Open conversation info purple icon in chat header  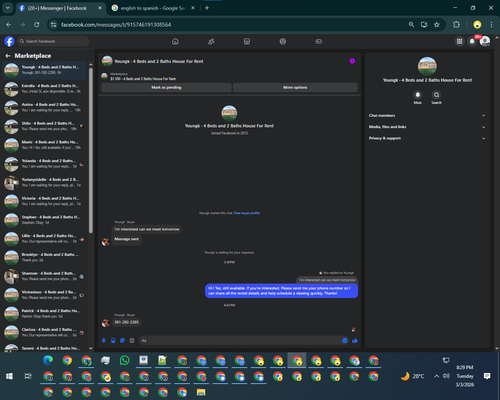click(x=352, y=61)
